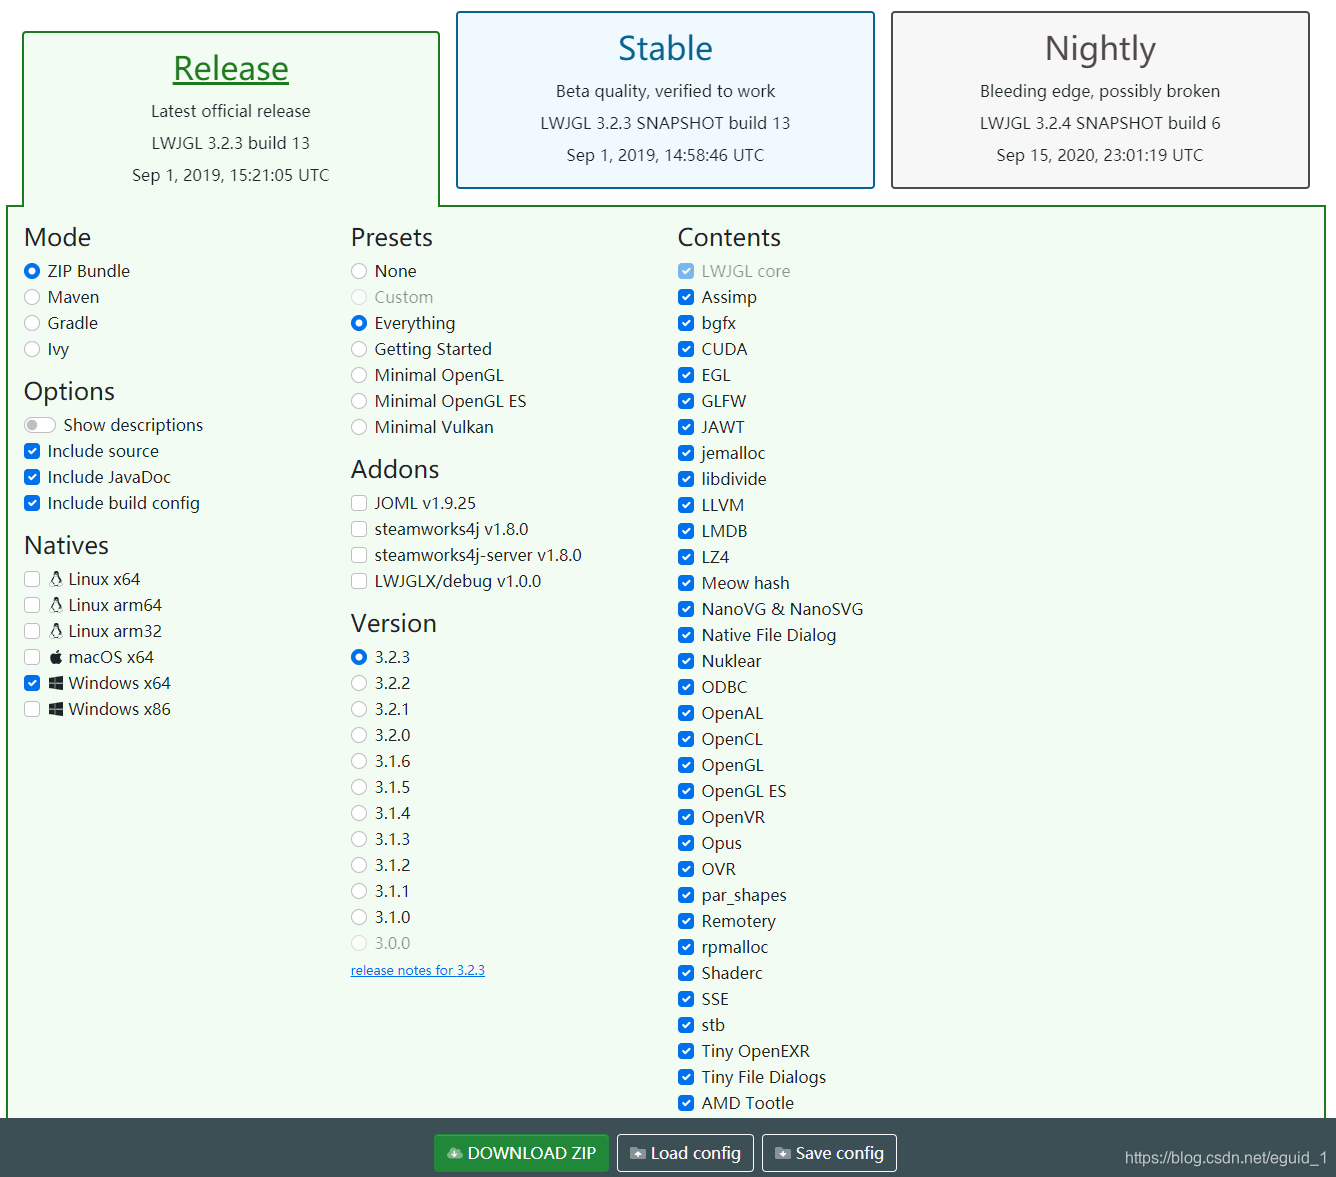1336x1177 pixels.
Task: Click the Windows logo beside Windows x64
Action: click(x=56, y=683)
